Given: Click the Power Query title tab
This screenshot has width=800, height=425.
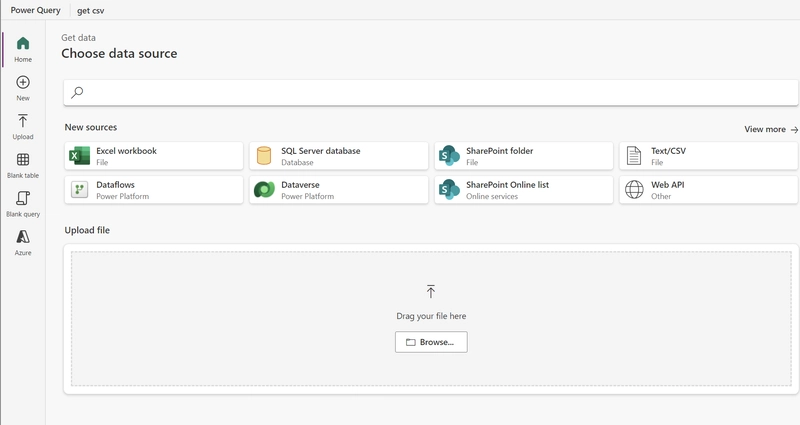Looking at the screenshot, I should tap(35, 10).
